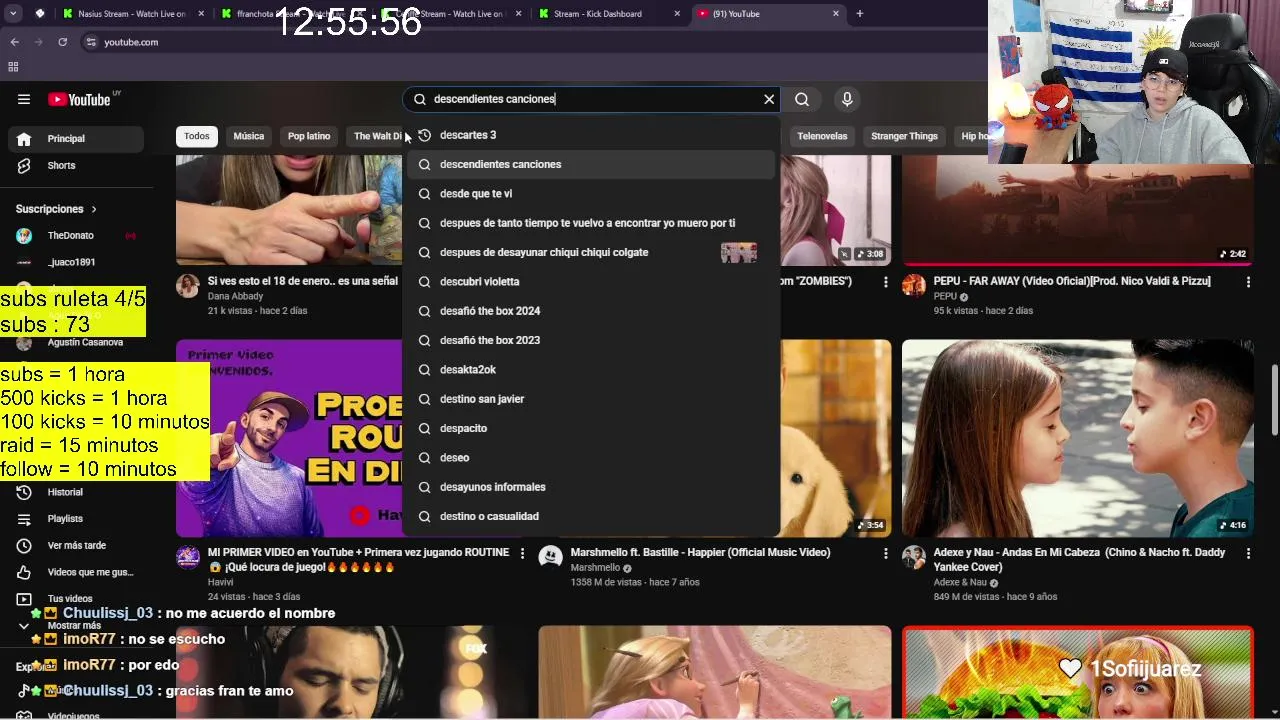
Task: Open options menu for Marshmello Happier video
Action: click(x=885, y=553)
